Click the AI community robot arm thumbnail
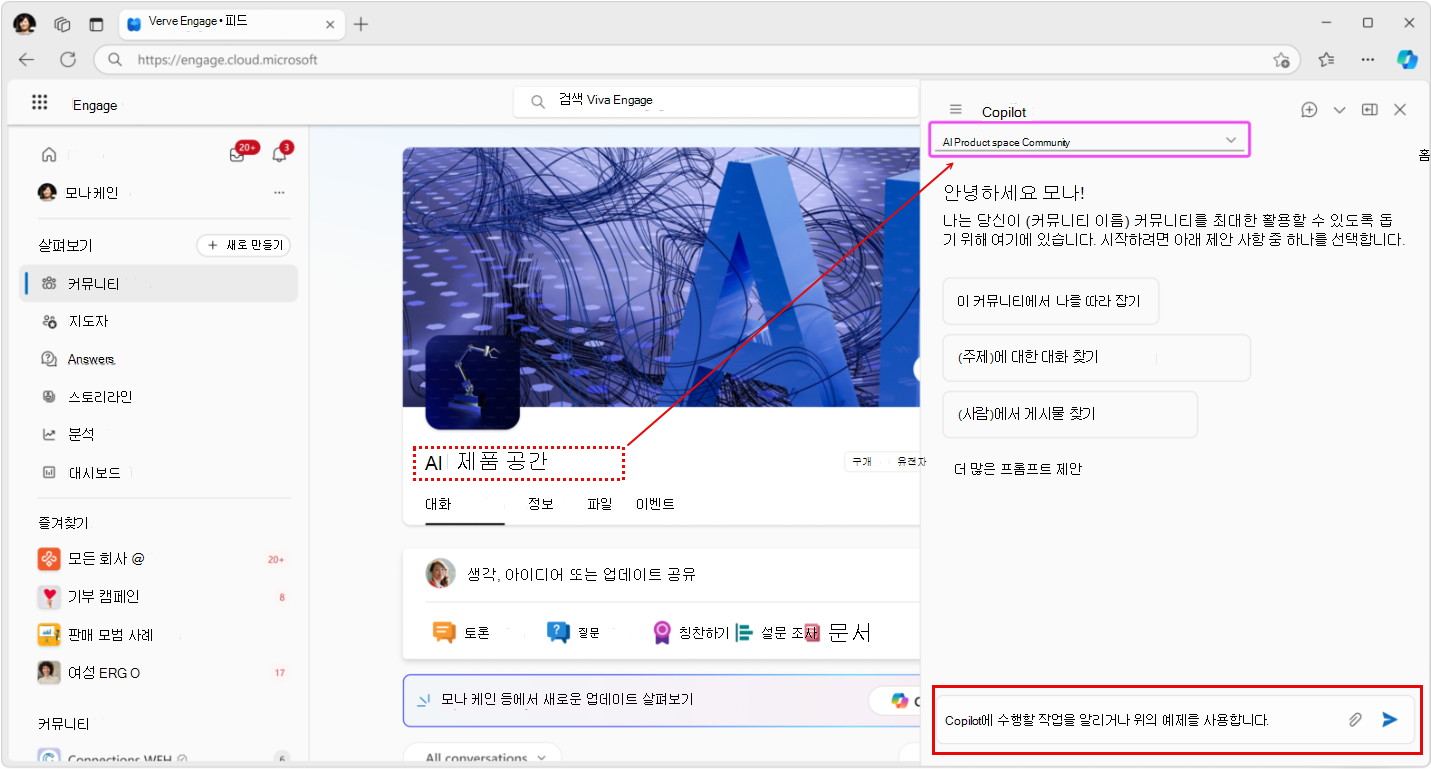Screen dimensions: 1431x769 472,382
